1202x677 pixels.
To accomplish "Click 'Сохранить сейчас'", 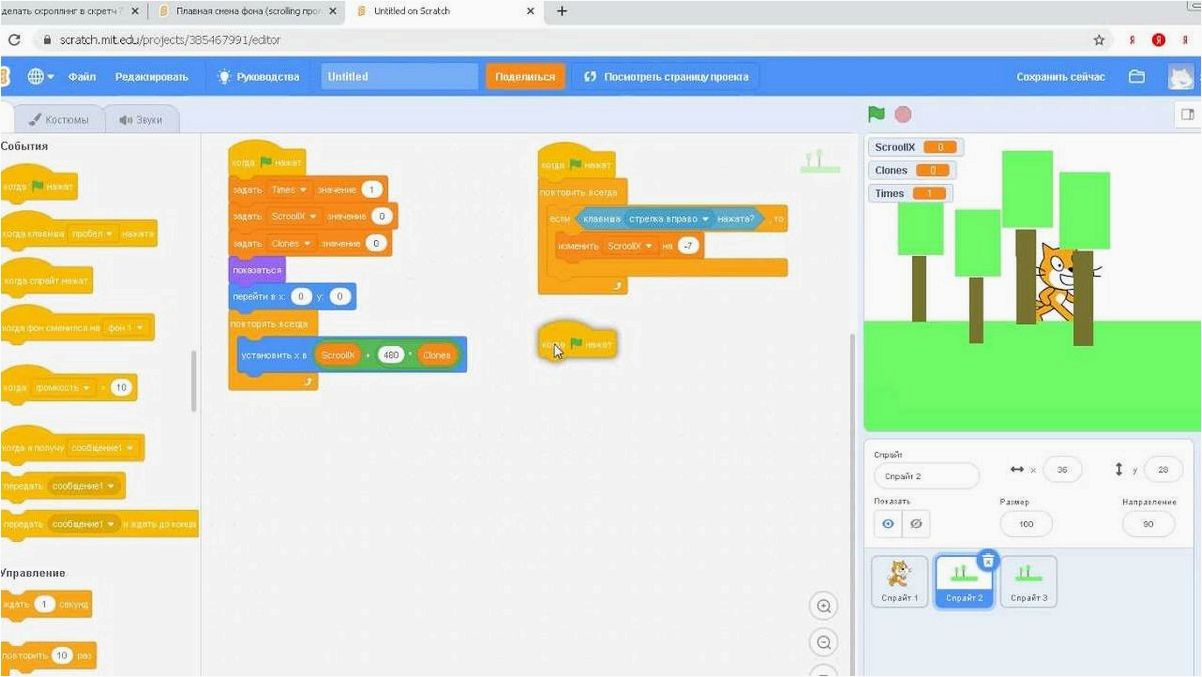I will click(x=1061, y=77).
